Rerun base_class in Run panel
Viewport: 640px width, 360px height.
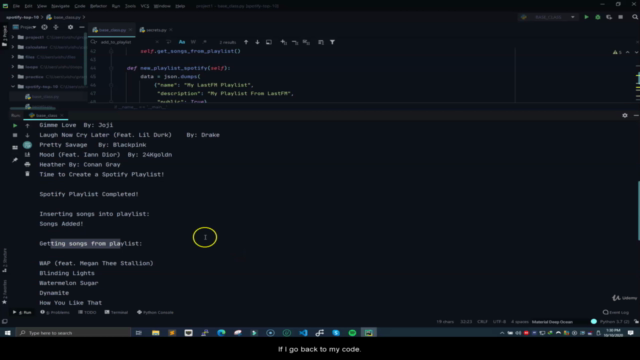[15, 125]
